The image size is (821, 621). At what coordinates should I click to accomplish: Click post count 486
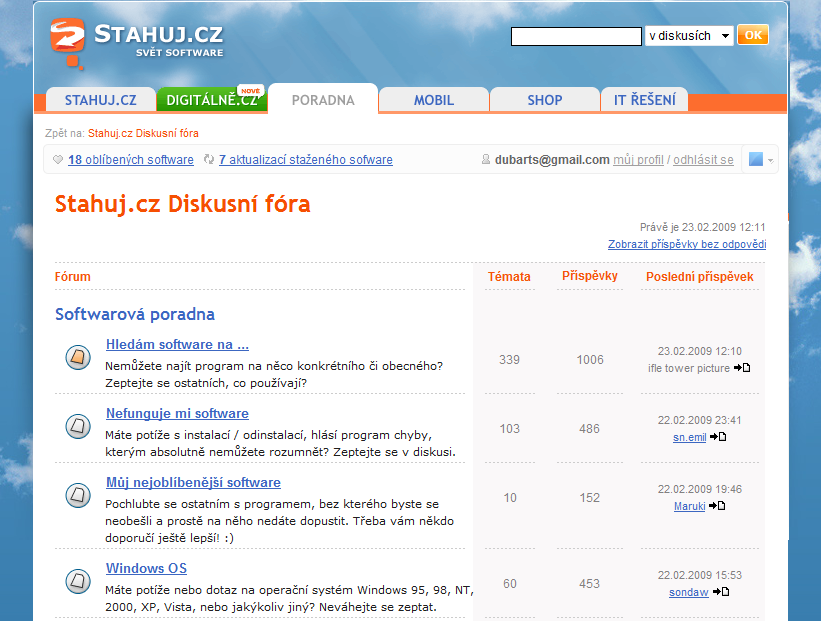590,429
